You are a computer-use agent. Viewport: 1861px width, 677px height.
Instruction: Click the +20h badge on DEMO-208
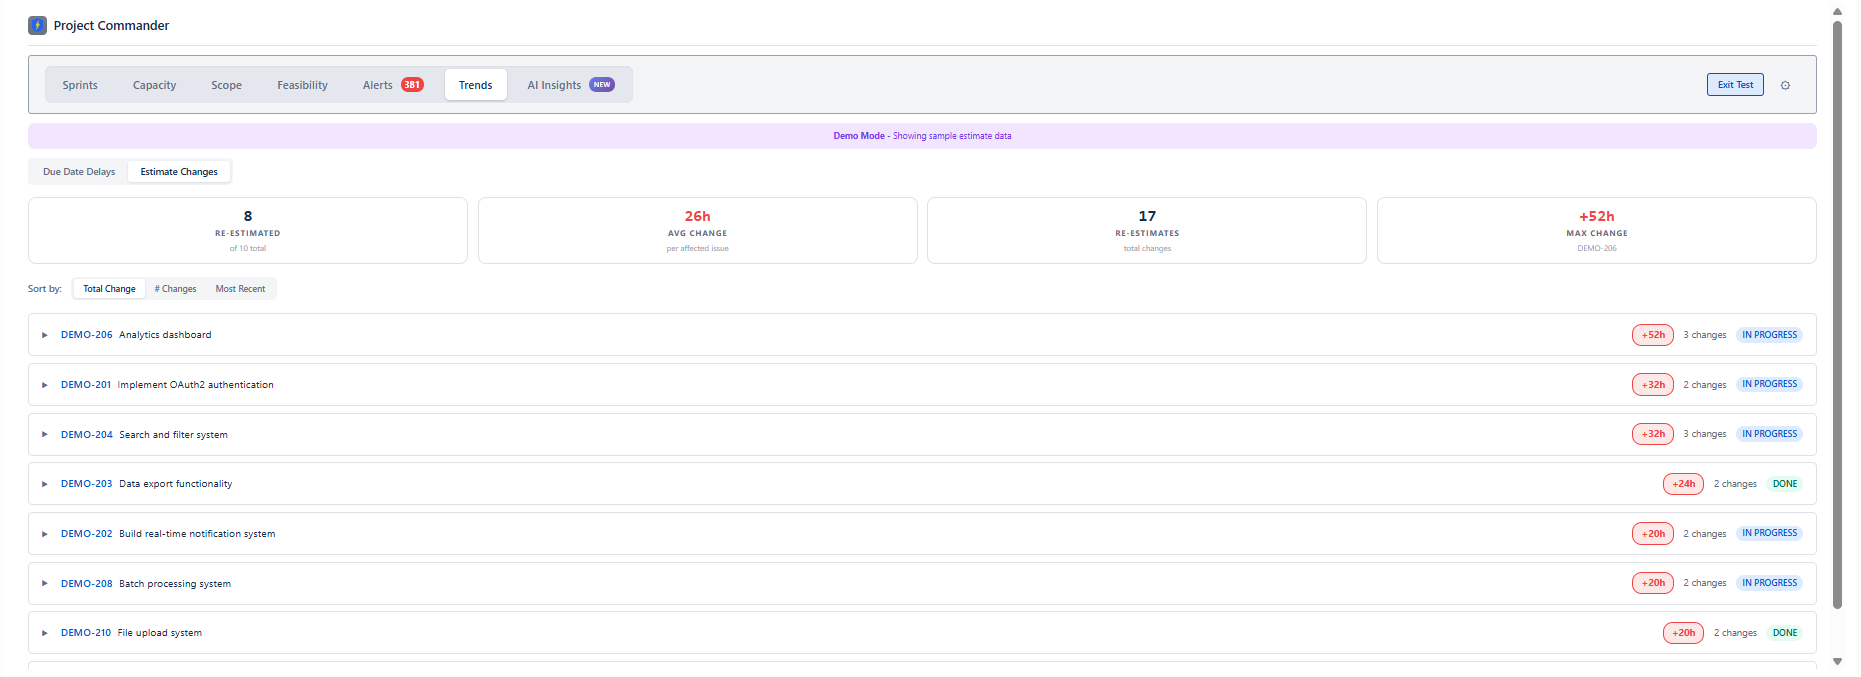pyautogui.click(x=1652, y=583)
